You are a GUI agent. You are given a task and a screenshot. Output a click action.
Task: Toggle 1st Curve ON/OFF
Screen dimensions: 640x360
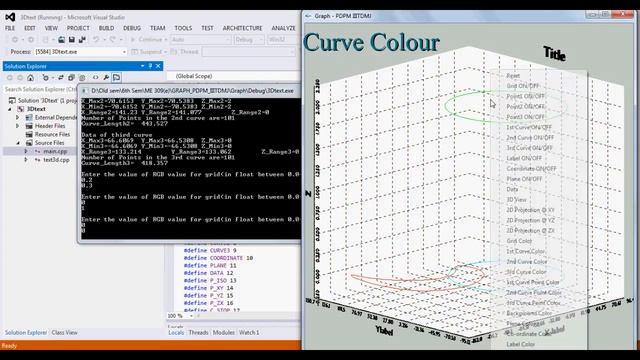click(x=529, y=127)
